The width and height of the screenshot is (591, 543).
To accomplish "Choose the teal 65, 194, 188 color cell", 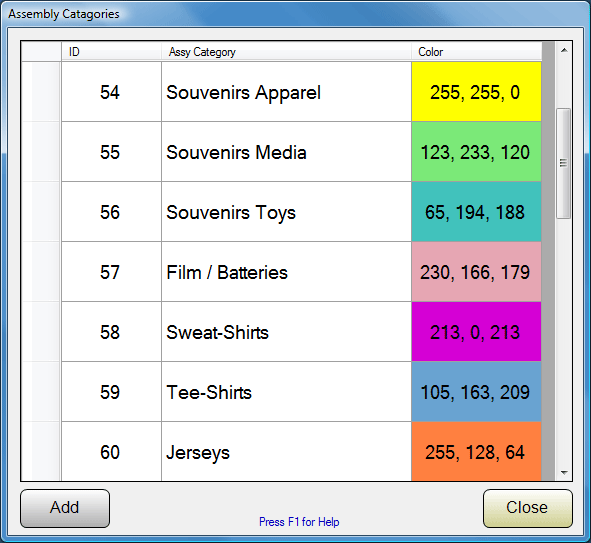I will [x=476, y=211].
